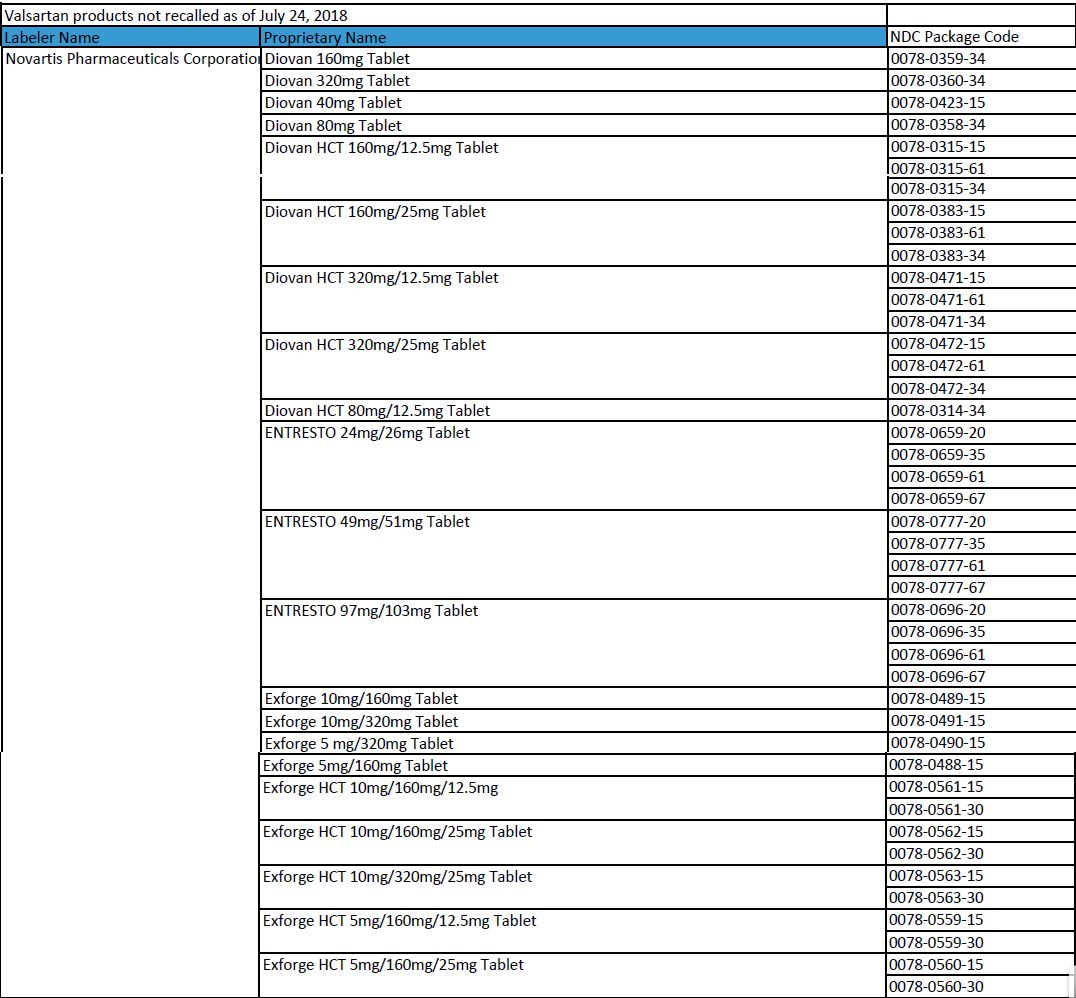Select the 'Diovan HCT 160mg/12.5mg Tablet' cell

point(574,168)
